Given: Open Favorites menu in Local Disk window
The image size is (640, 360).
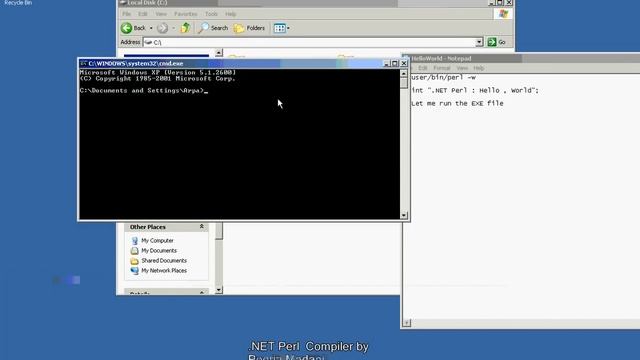Looking at the screenshot, I should click(x=185, y=14).
